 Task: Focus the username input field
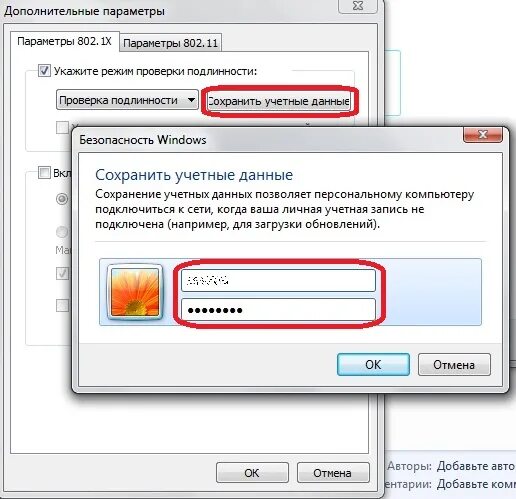pyautogui.click(x=278, y=281)
